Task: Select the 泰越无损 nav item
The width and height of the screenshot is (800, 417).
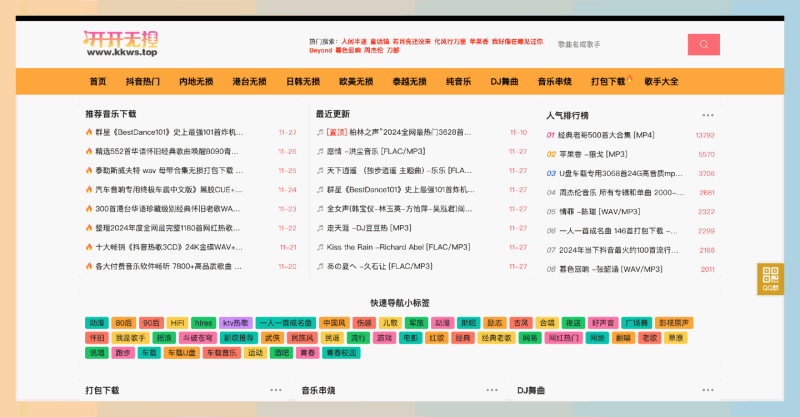Action: (x=409, y=82)
